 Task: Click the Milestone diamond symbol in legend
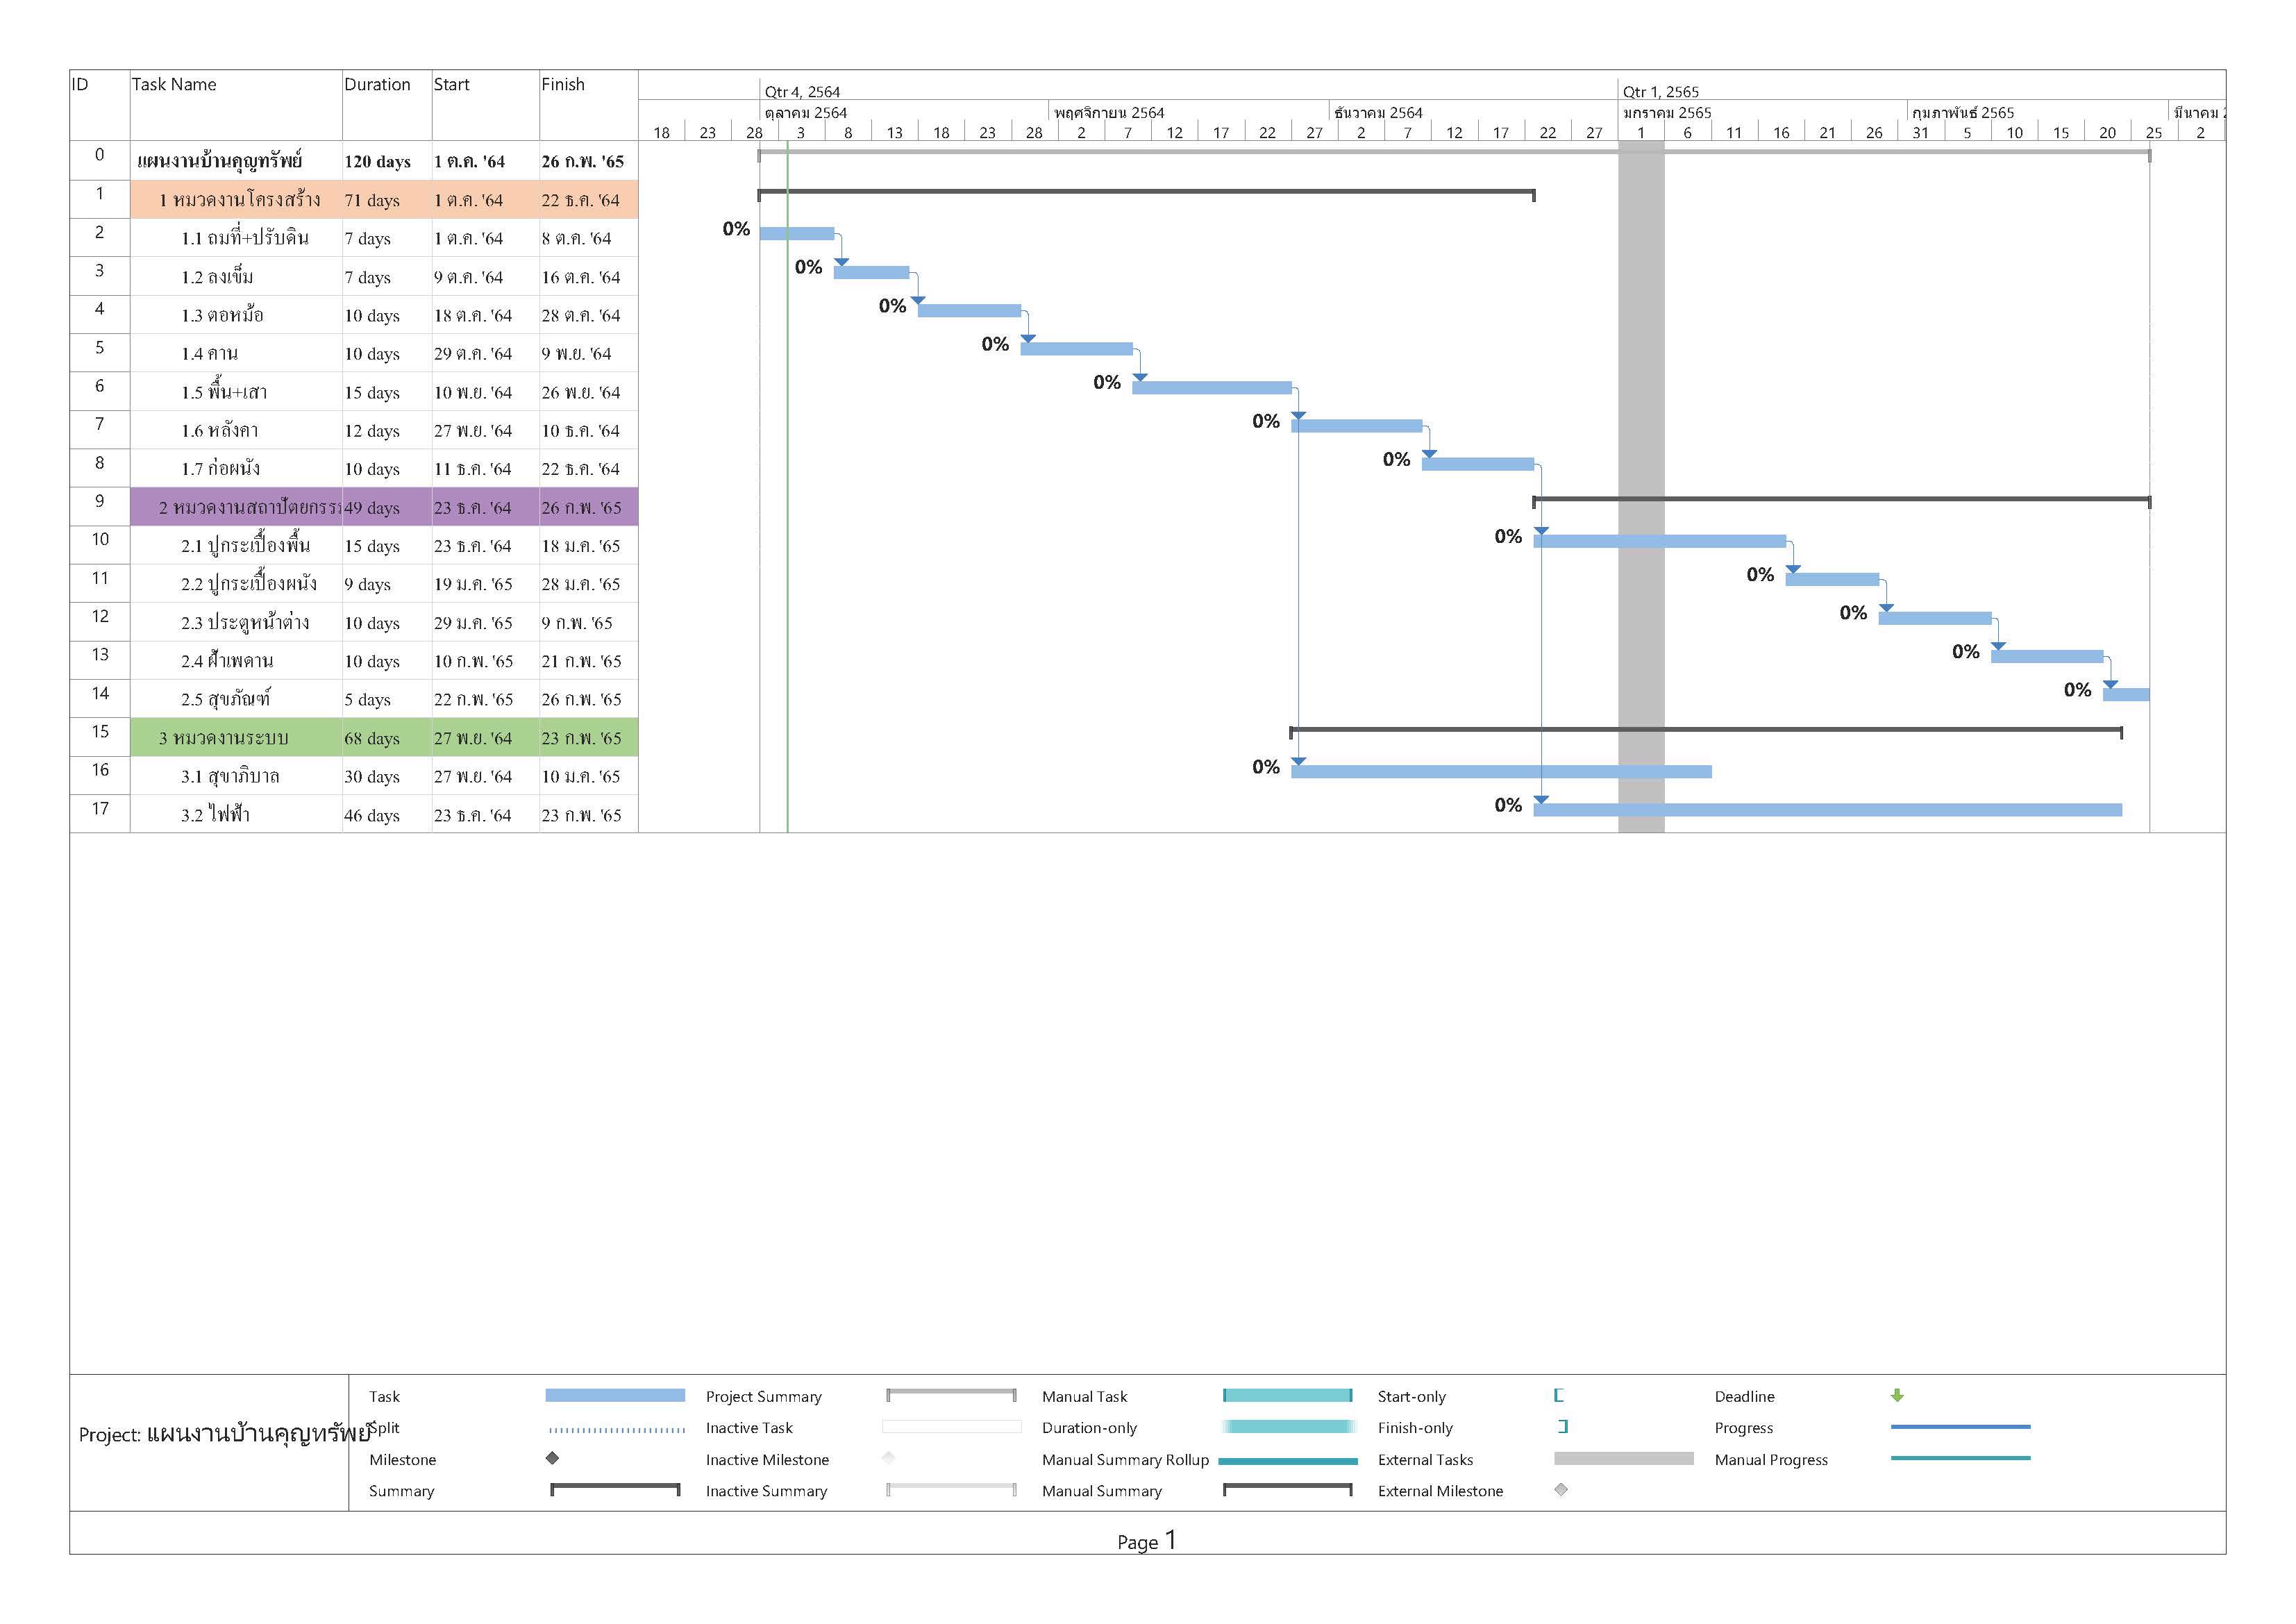552,1458
